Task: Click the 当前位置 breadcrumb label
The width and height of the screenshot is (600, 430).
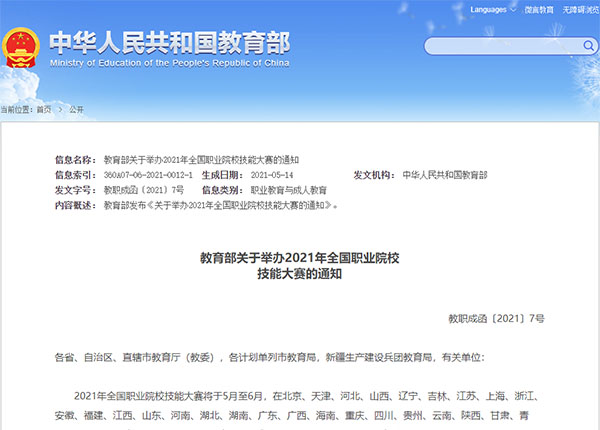Action: 16,110
